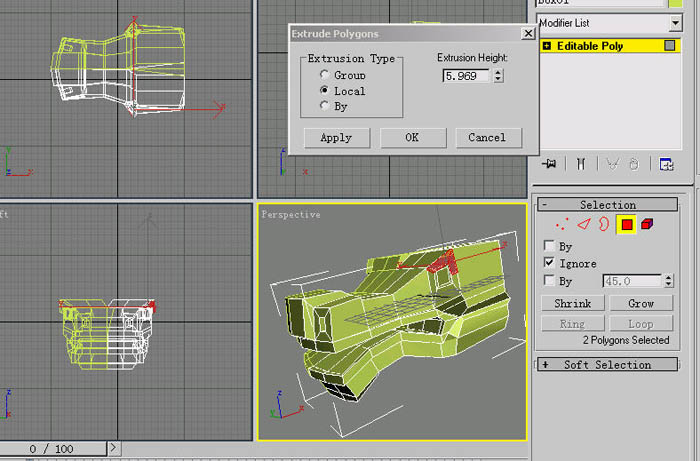
Task: Click Apply in Extrude Polygons dialog
Action: click(337, 138)
